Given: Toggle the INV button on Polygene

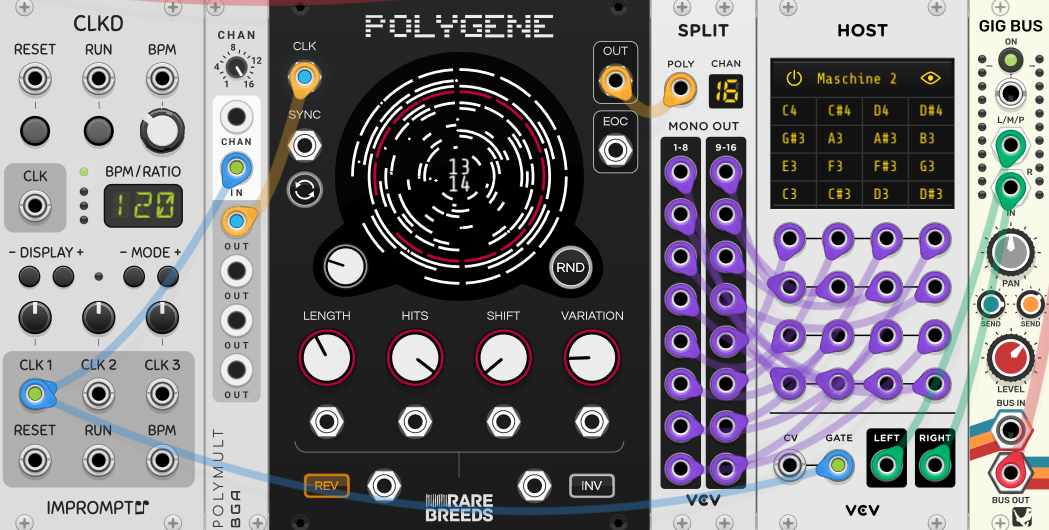Looking at the screenshot, I should coord(591,486).
